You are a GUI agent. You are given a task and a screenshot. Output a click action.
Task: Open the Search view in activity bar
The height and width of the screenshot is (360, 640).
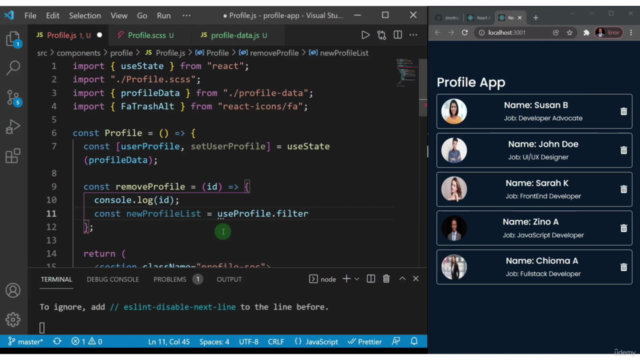coord(13,68)
